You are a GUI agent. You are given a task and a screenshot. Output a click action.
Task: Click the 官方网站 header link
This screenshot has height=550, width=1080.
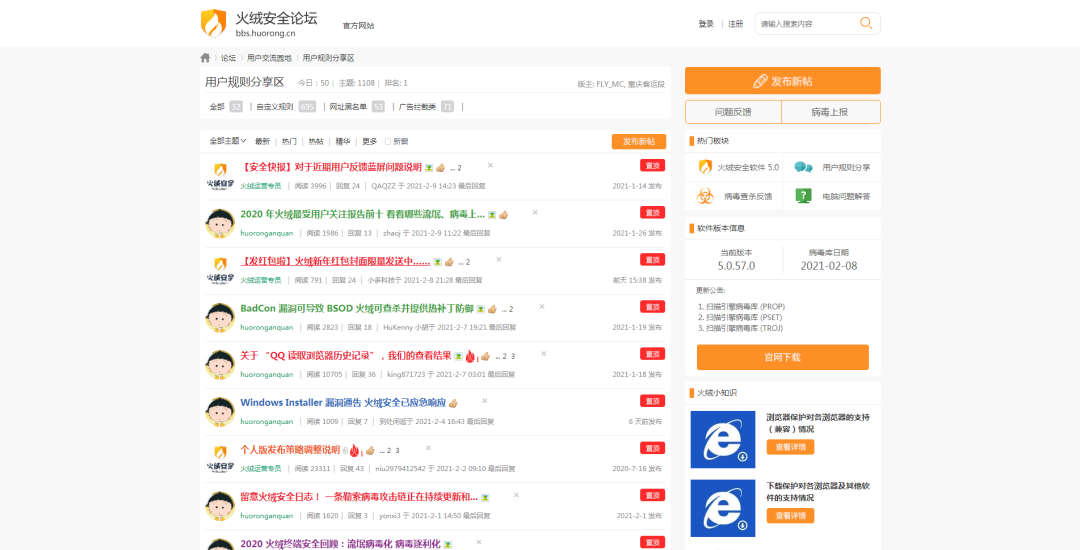(359, 25)
